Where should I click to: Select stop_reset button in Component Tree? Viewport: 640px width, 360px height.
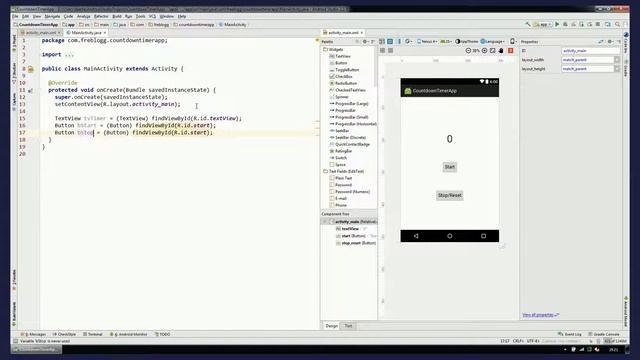[x=356, y=243]
